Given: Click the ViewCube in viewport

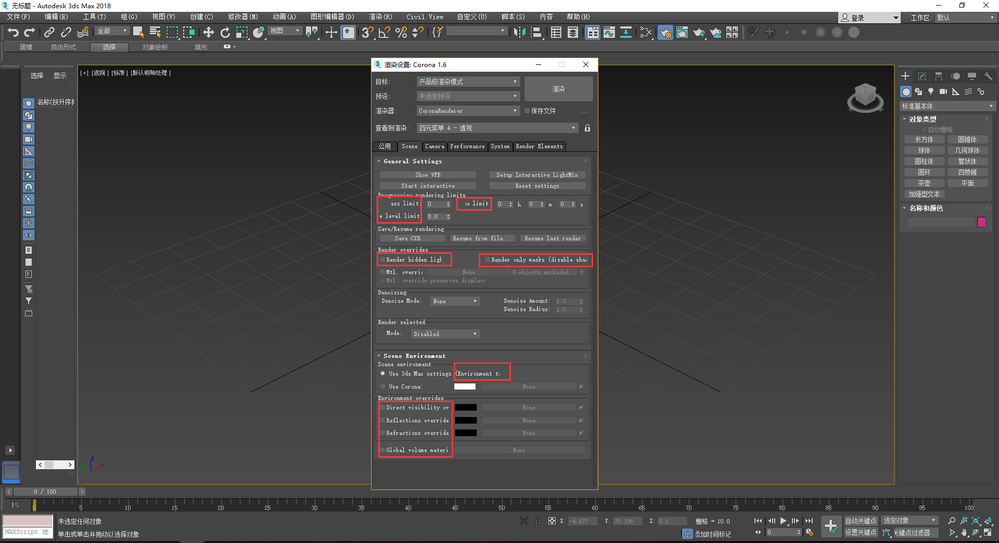Looking at the screenshot, I should click(x=865, y=97).
